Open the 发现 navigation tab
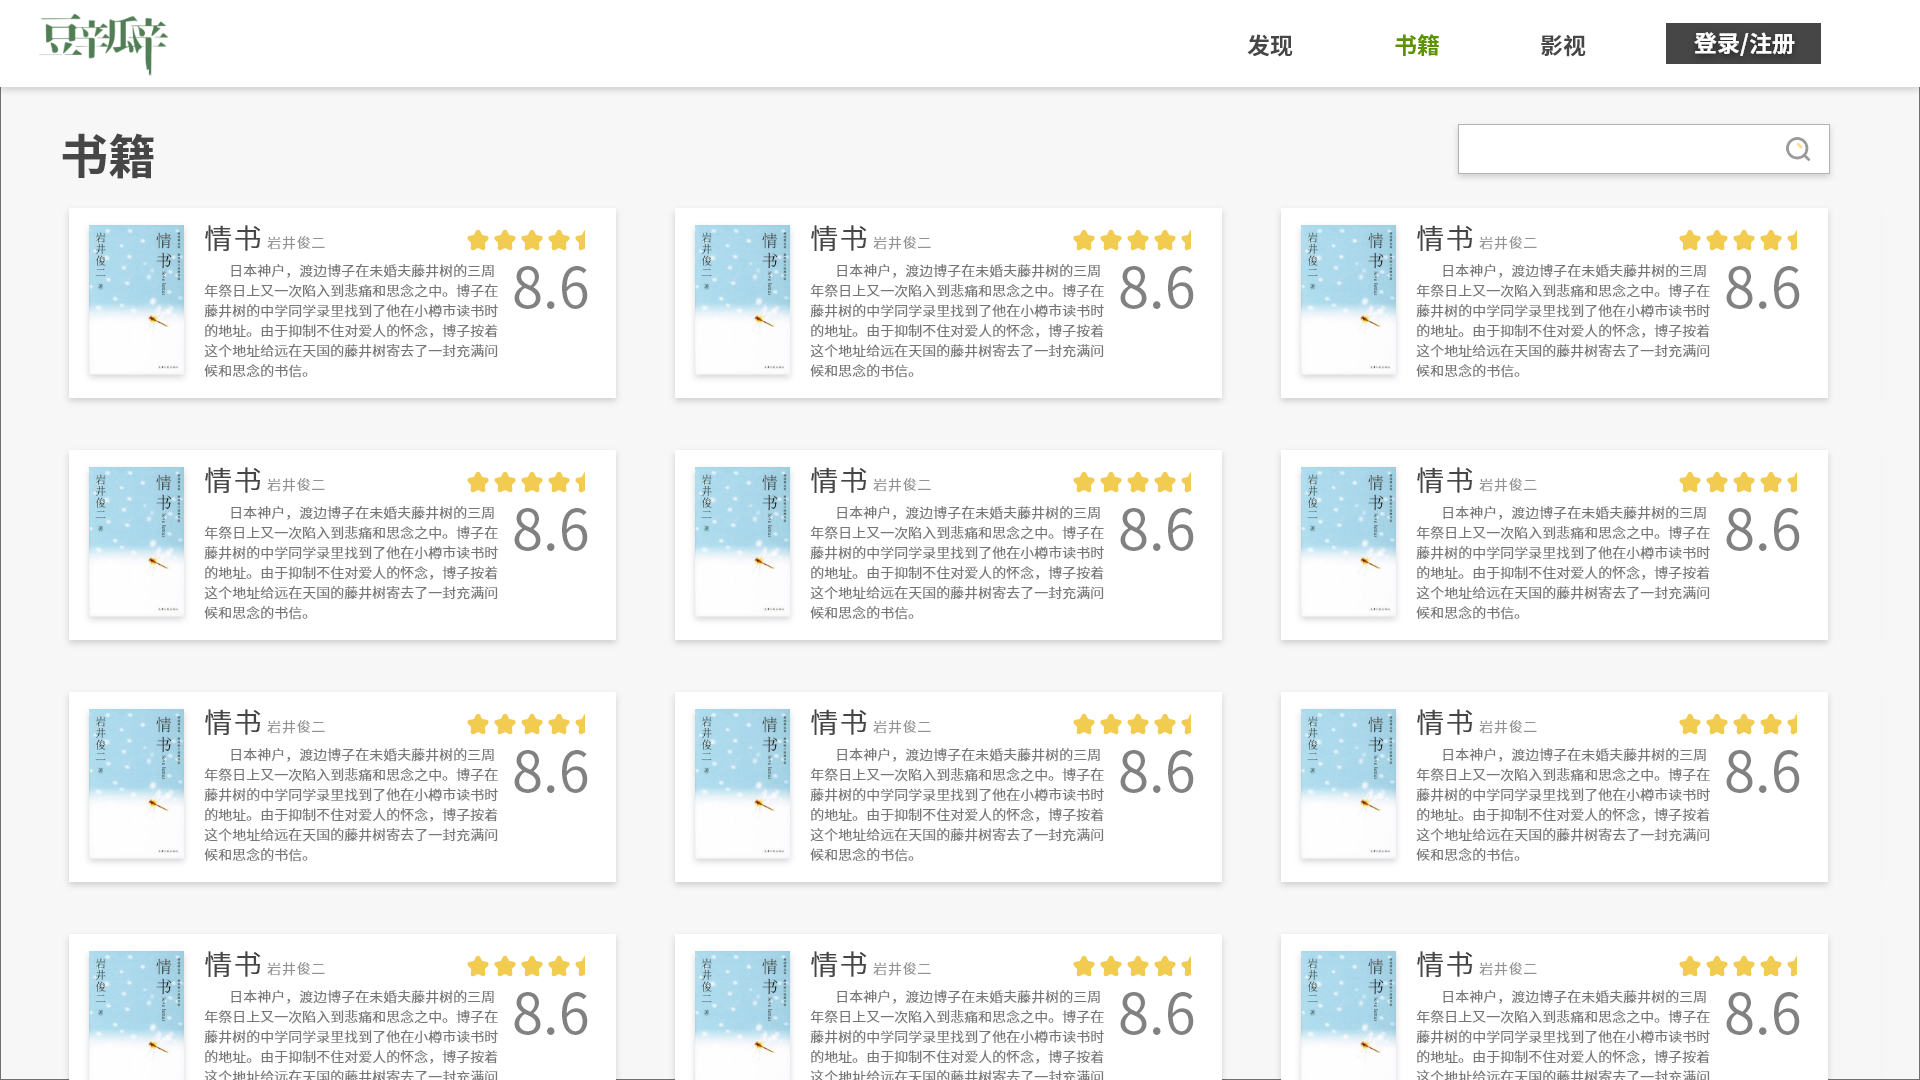Viewport: 1920px width, 1080px height. (1269, 45)
